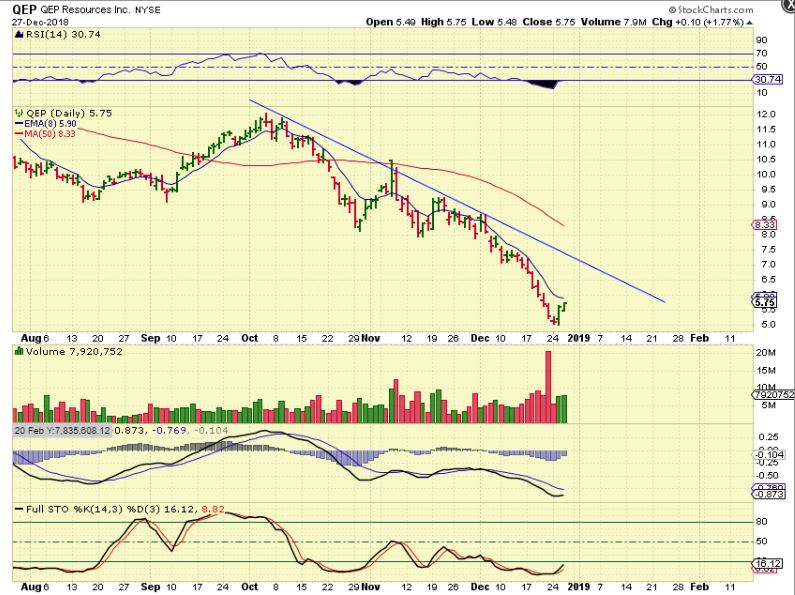Click the 5.75 last price axis tag
Image resolution: width=795 pixels, height=595 pixels.
point(765,303)
